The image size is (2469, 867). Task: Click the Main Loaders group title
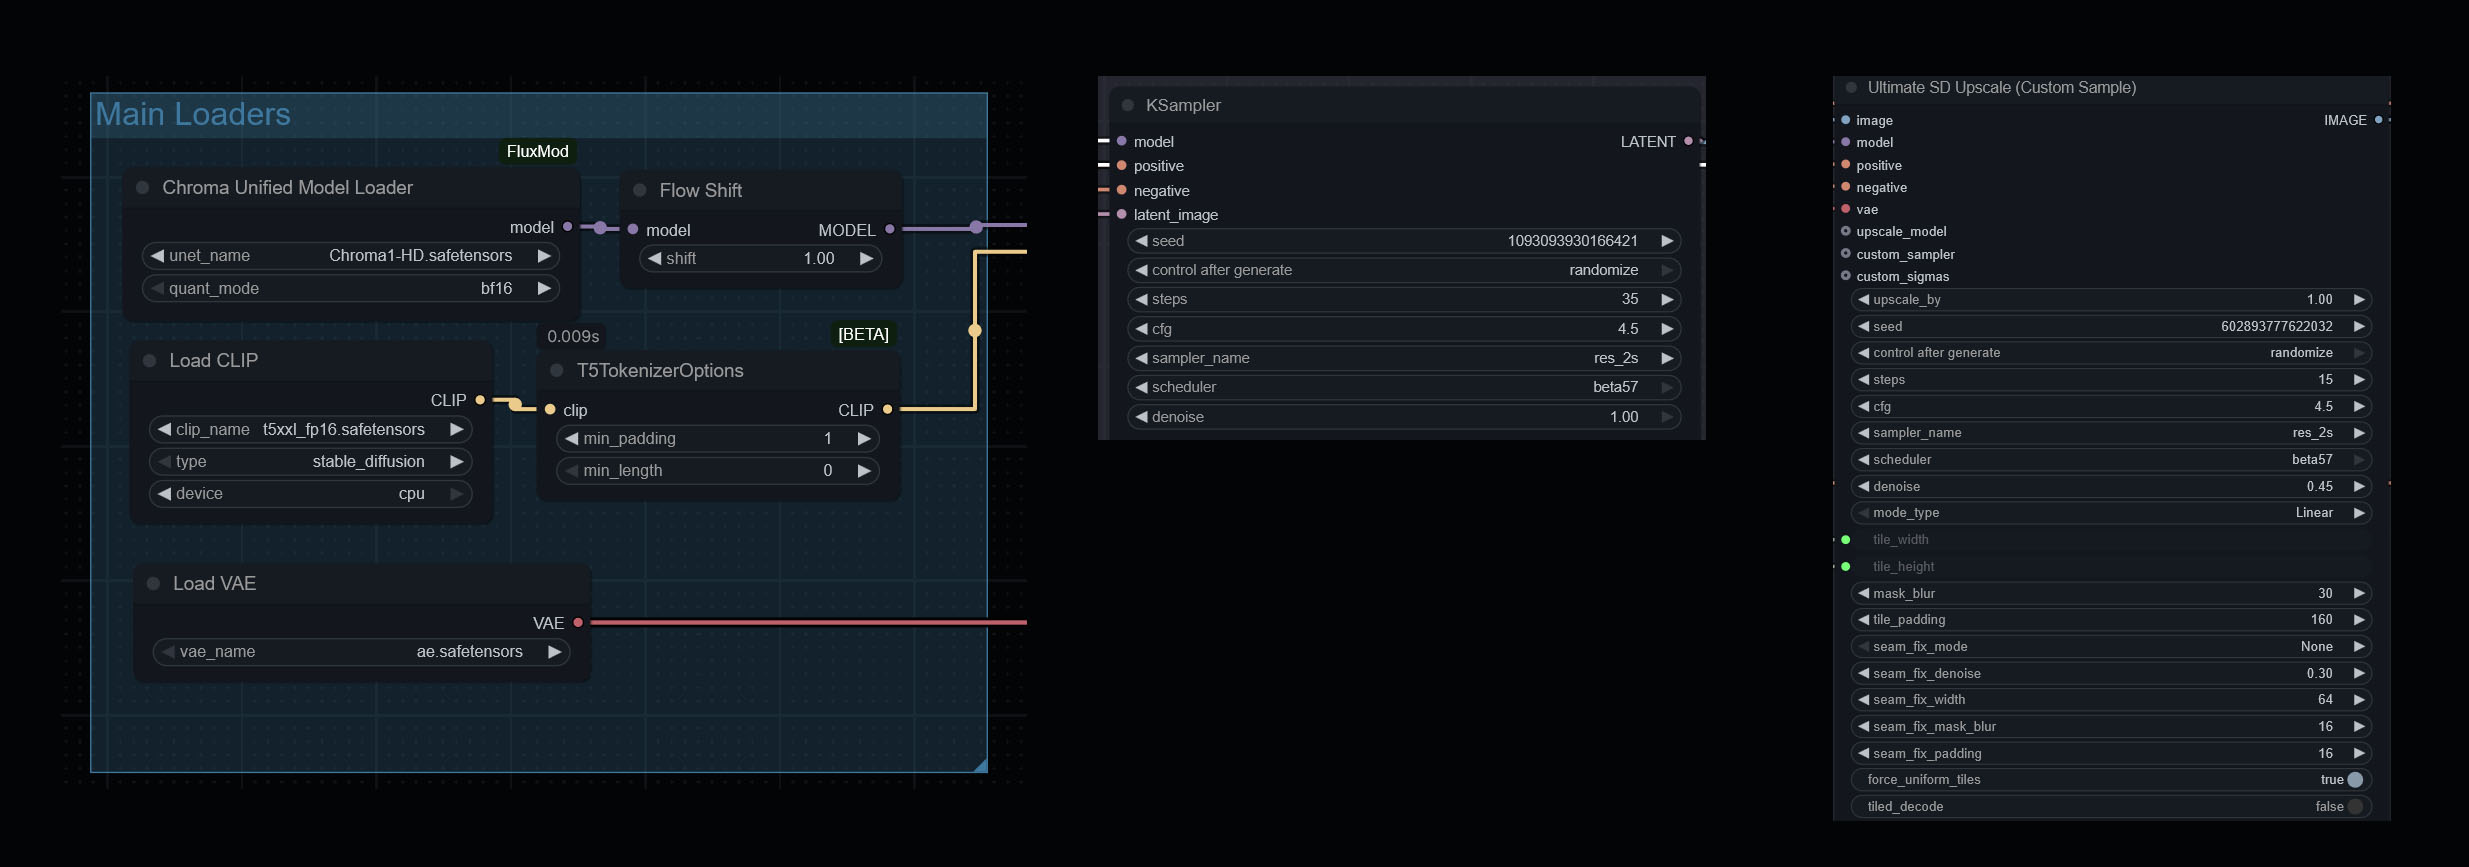click(x=193, y=114)
